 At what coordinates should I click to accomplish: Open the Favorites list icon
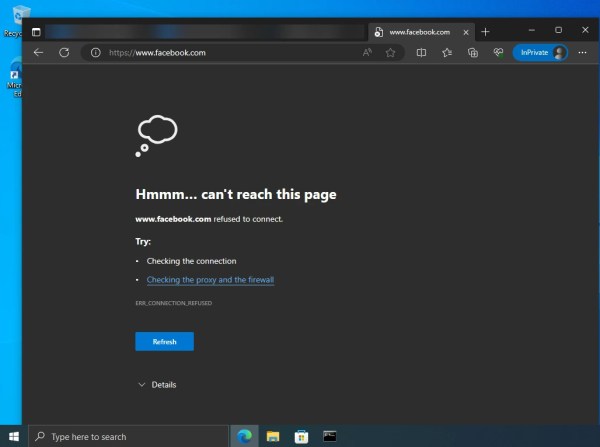[447, 52]
